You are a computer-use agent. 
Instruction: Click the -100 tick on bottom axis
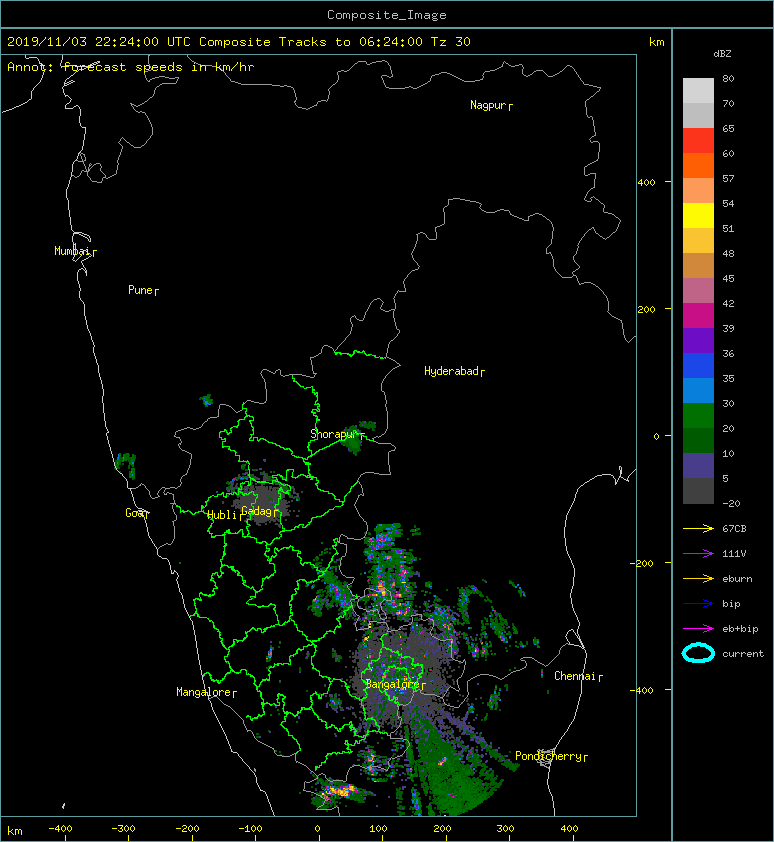[x=250, y=829]
